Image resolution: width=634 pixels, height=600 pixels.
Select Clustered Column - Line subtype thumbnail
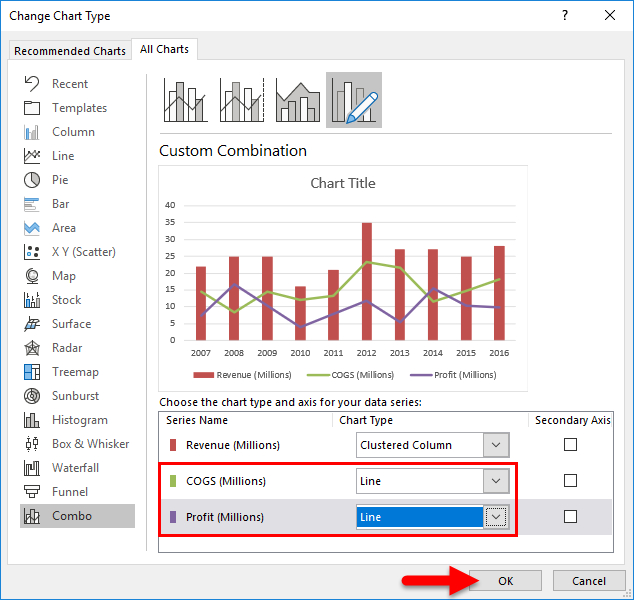tap(186, 100)
